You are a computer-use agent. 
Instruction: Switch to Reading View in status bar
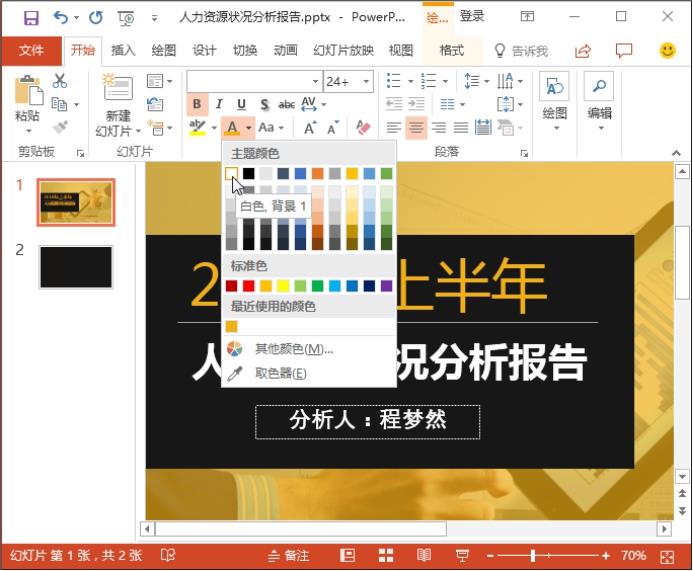[x=424, y=555]
